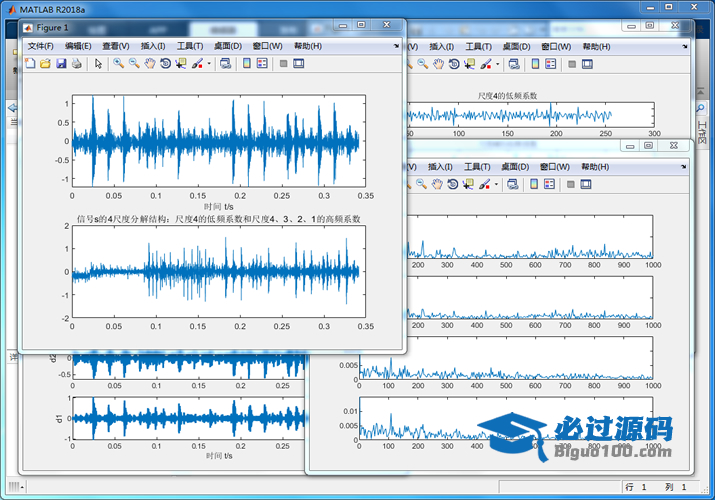This screenshot has width=715, height=500.
Task: Rotate 3D tool in upper-right figure window
Action: pos(454,64)
